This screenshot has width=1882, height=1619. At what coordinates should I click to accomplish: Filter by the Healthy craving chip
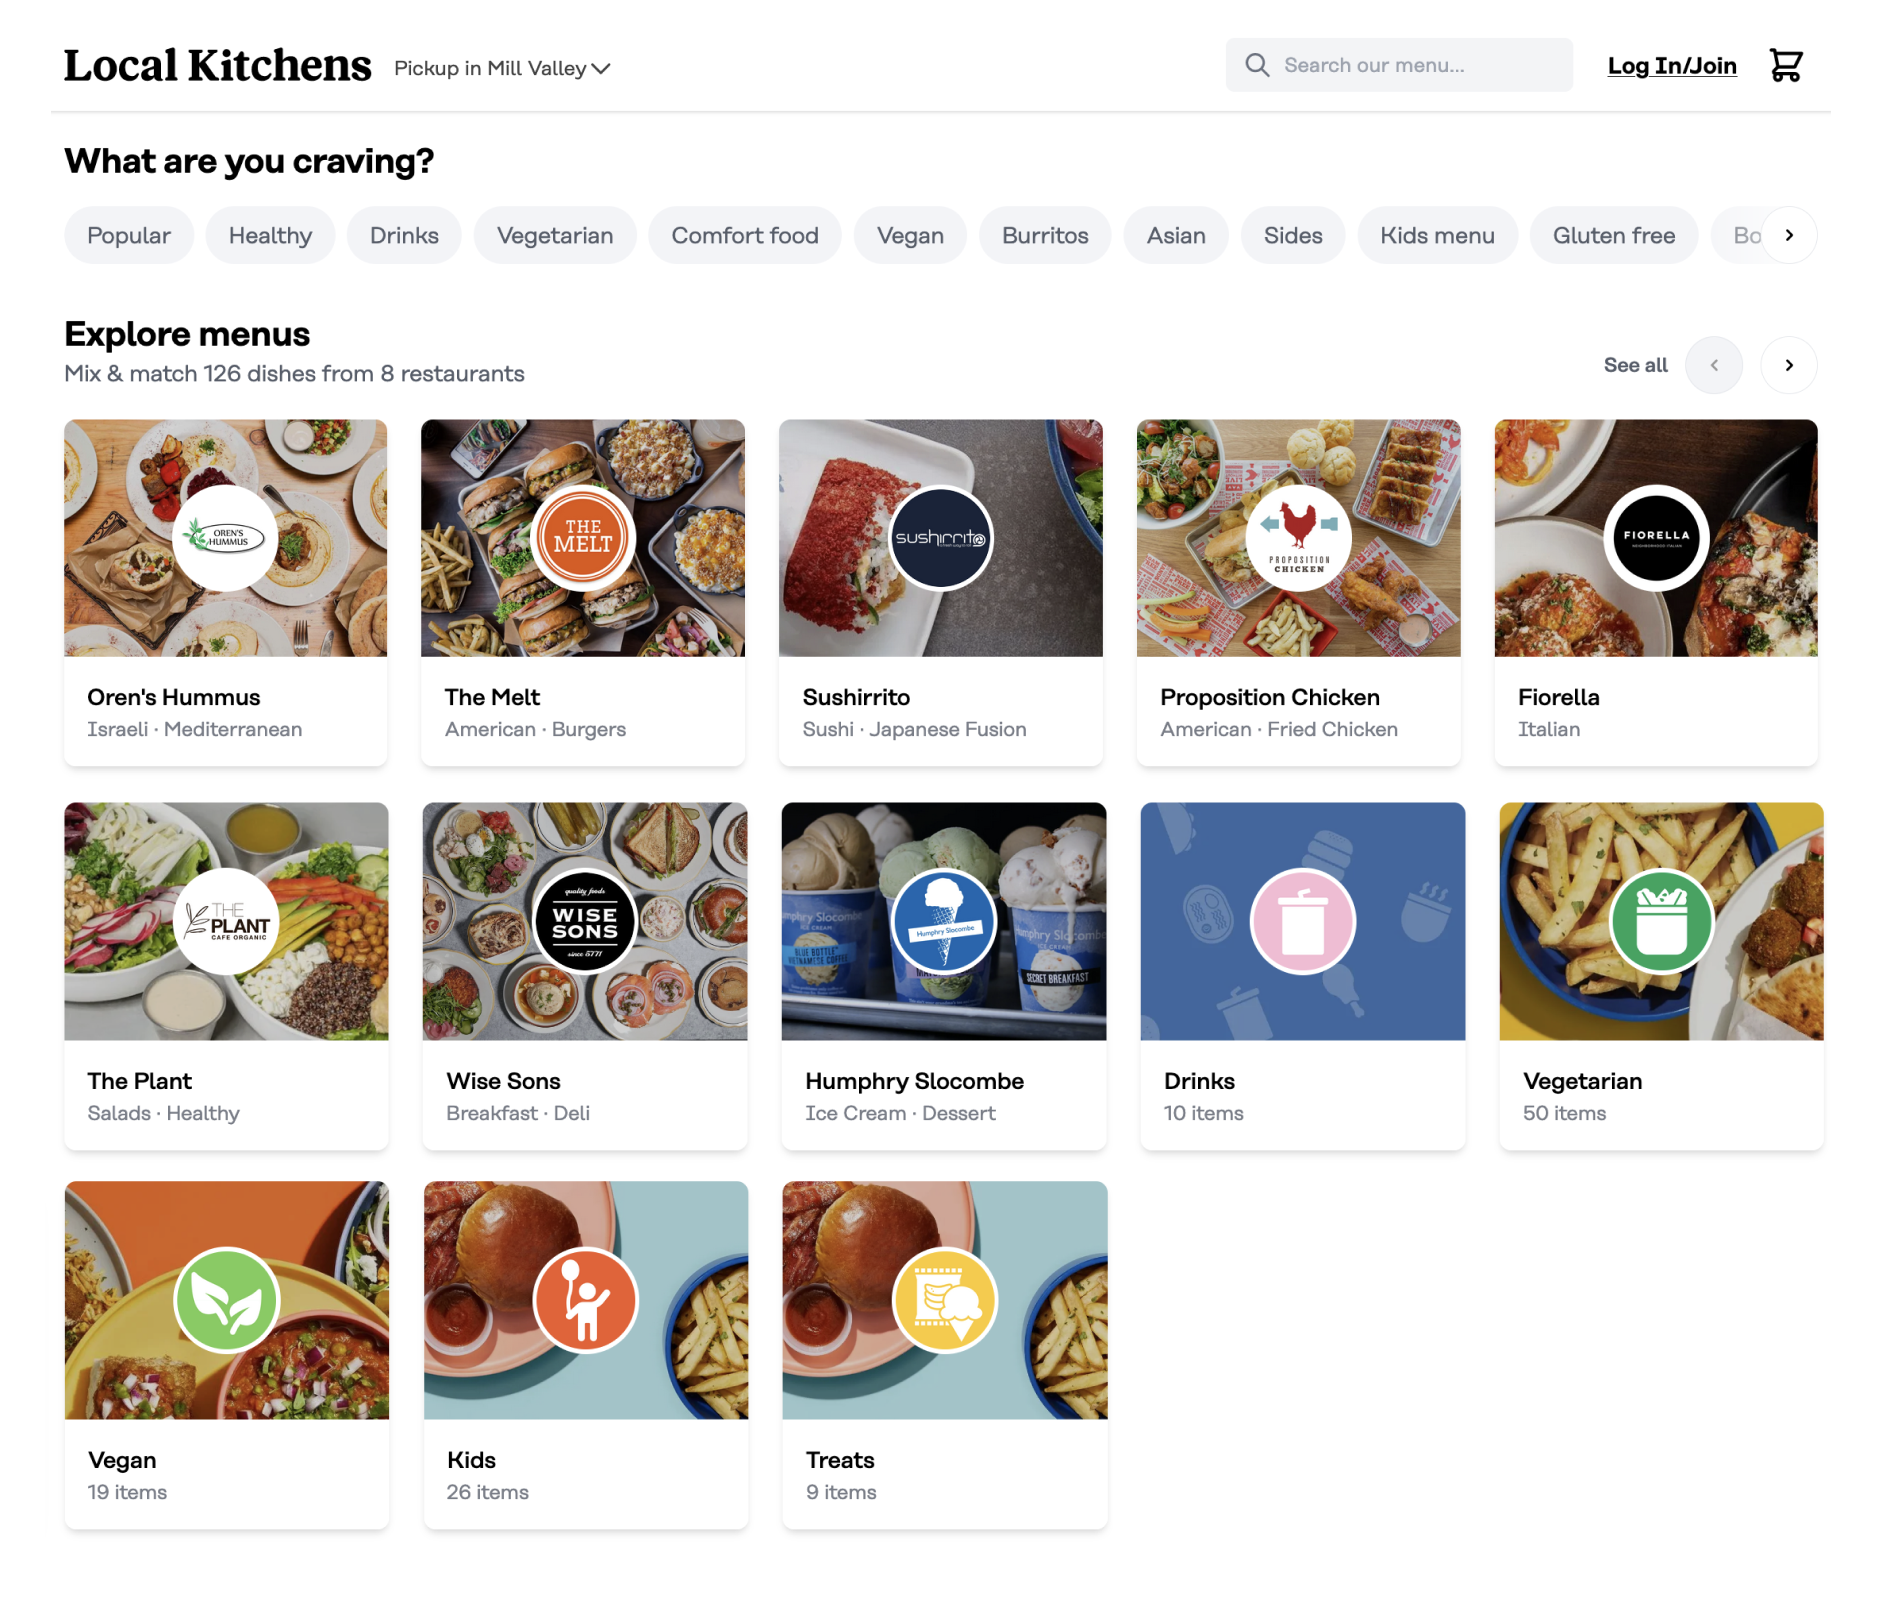[x=270, y=236]
